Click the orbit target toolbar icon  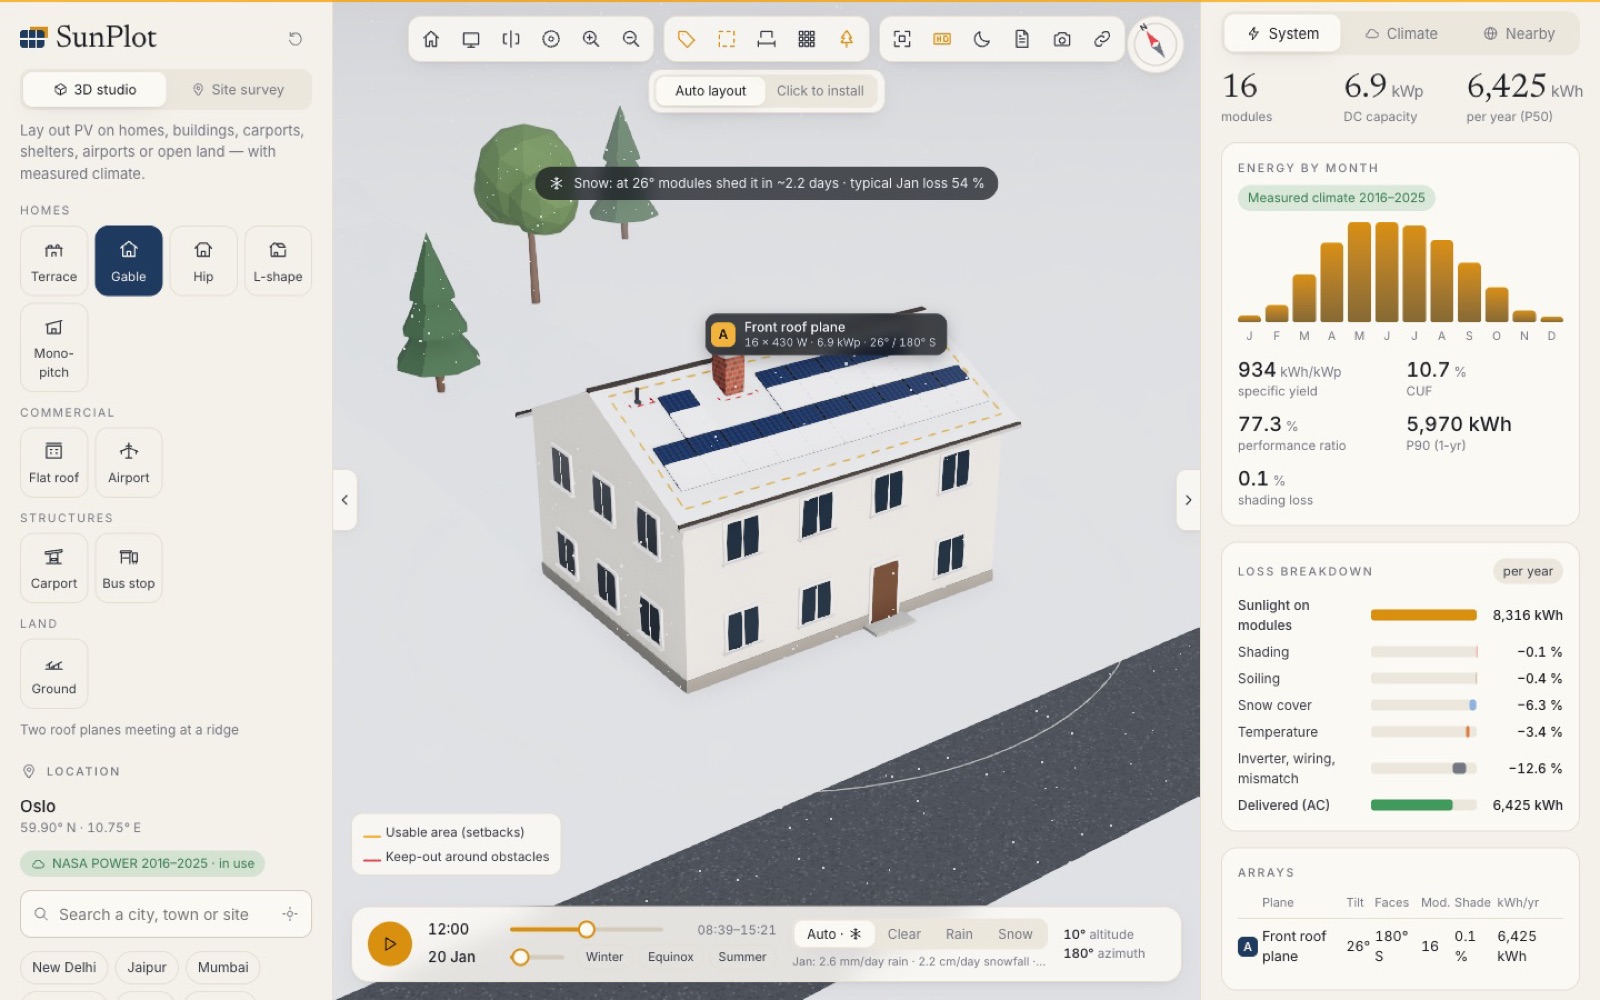click(551, 39)
